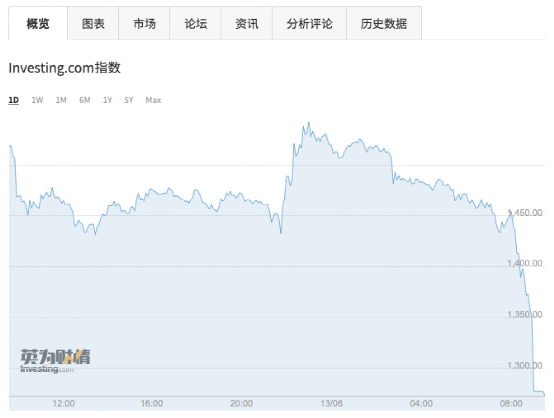Click the 13/06 date axis marker
This screenshot has width=554, height=418.
pos(331,404)
